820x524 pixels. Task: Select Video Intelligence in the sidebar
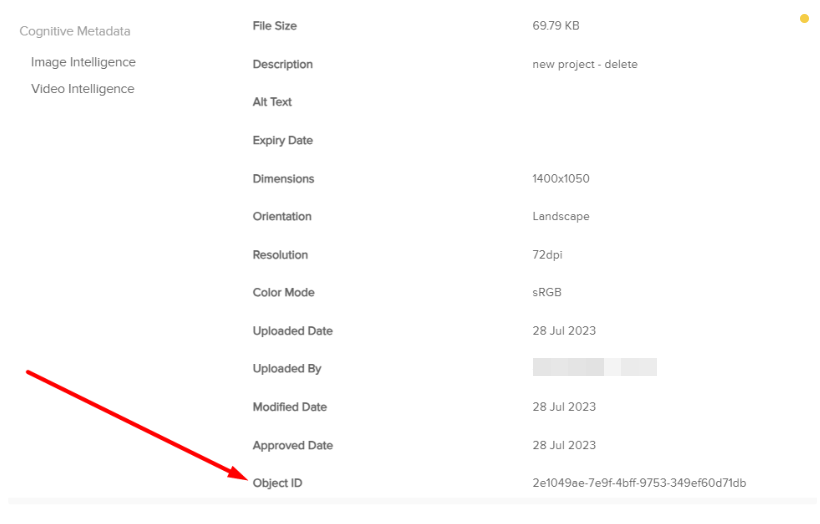tap(82, 89)
